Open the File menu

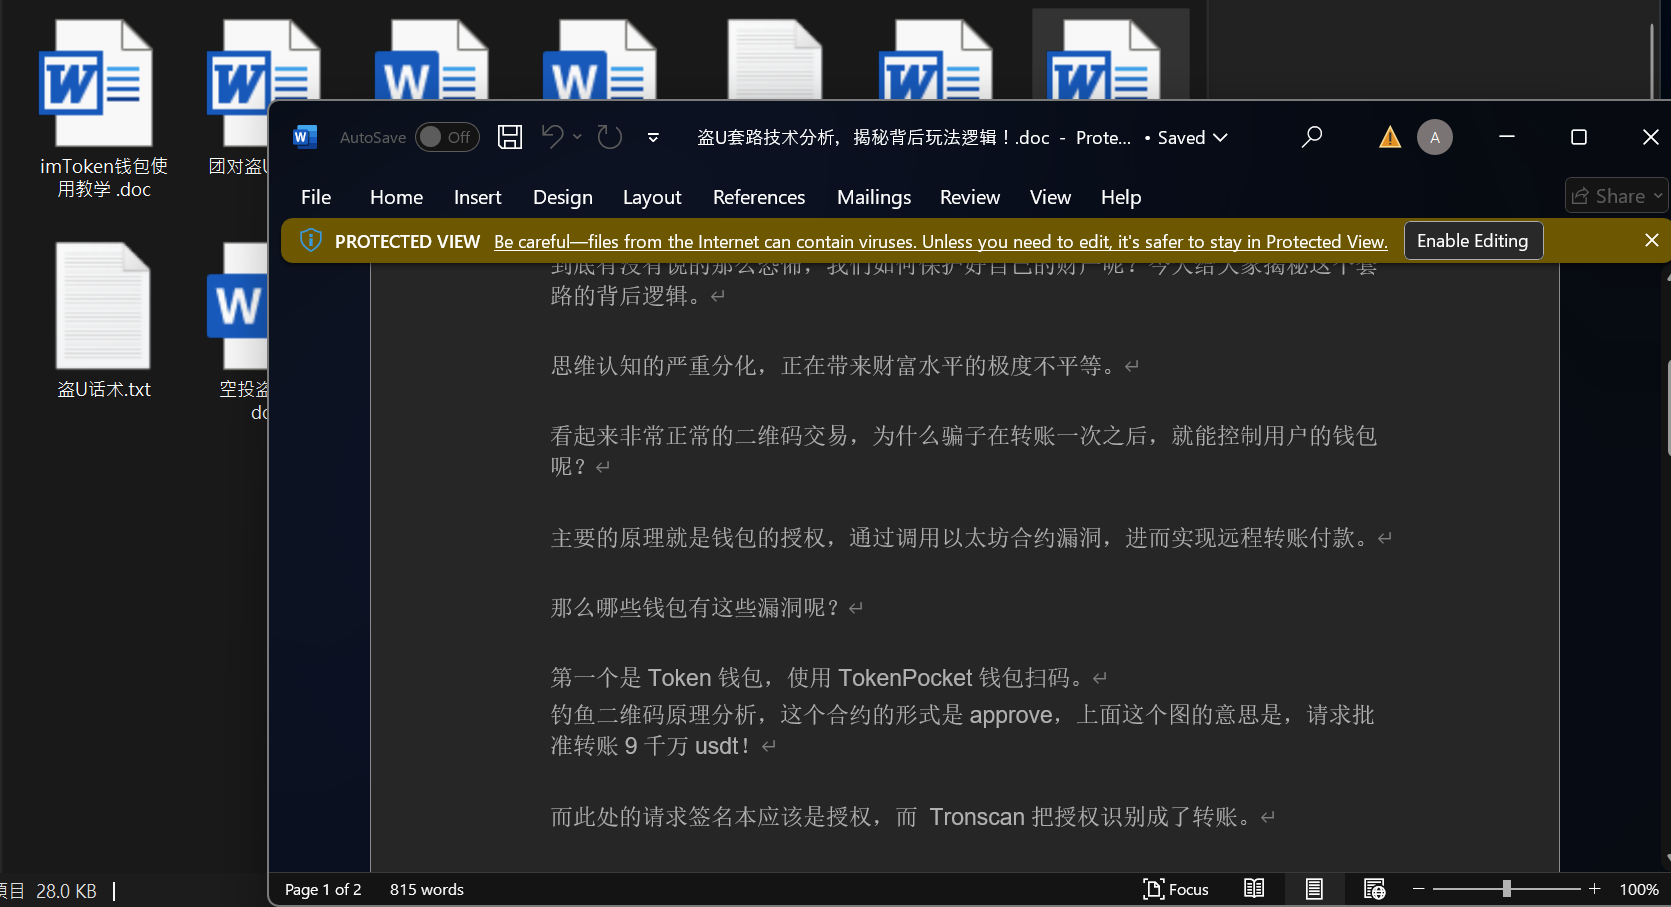click(x=316, y=197)
